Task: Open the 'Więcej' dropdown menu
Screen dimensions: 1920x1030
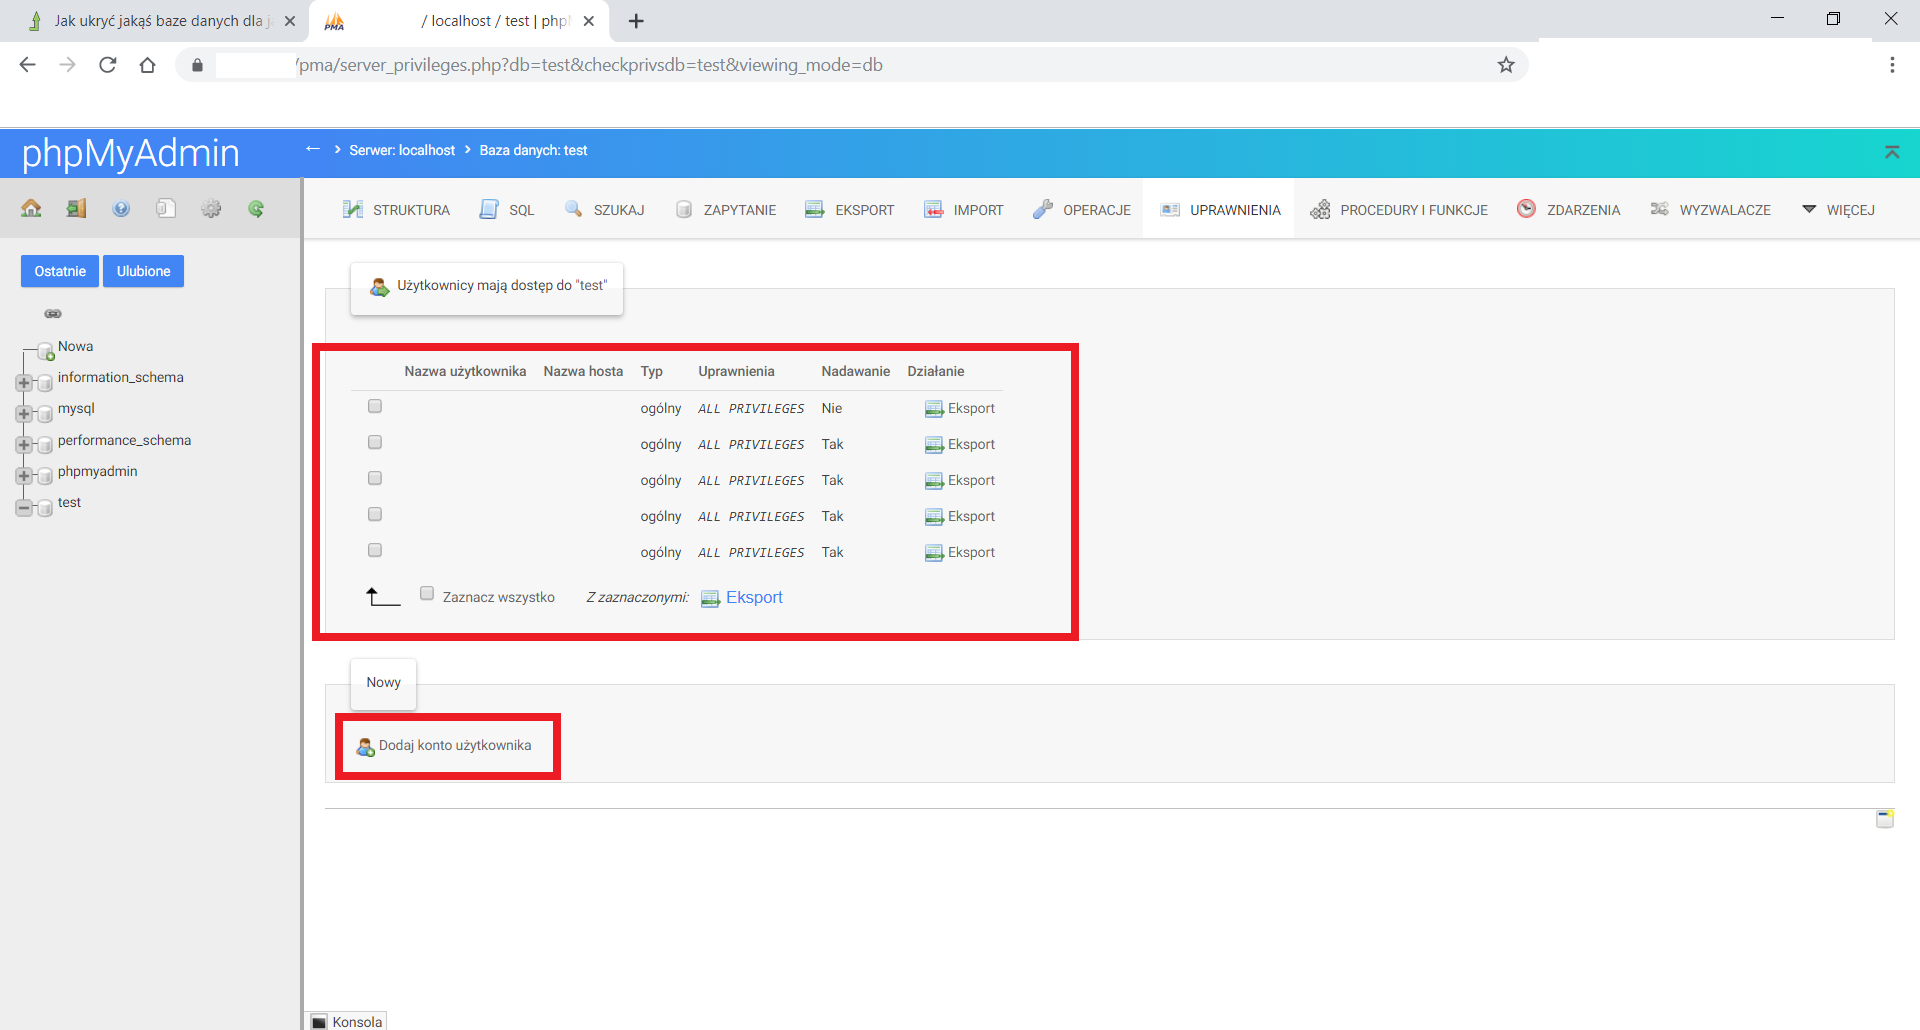Action: tap(1838, 210)
